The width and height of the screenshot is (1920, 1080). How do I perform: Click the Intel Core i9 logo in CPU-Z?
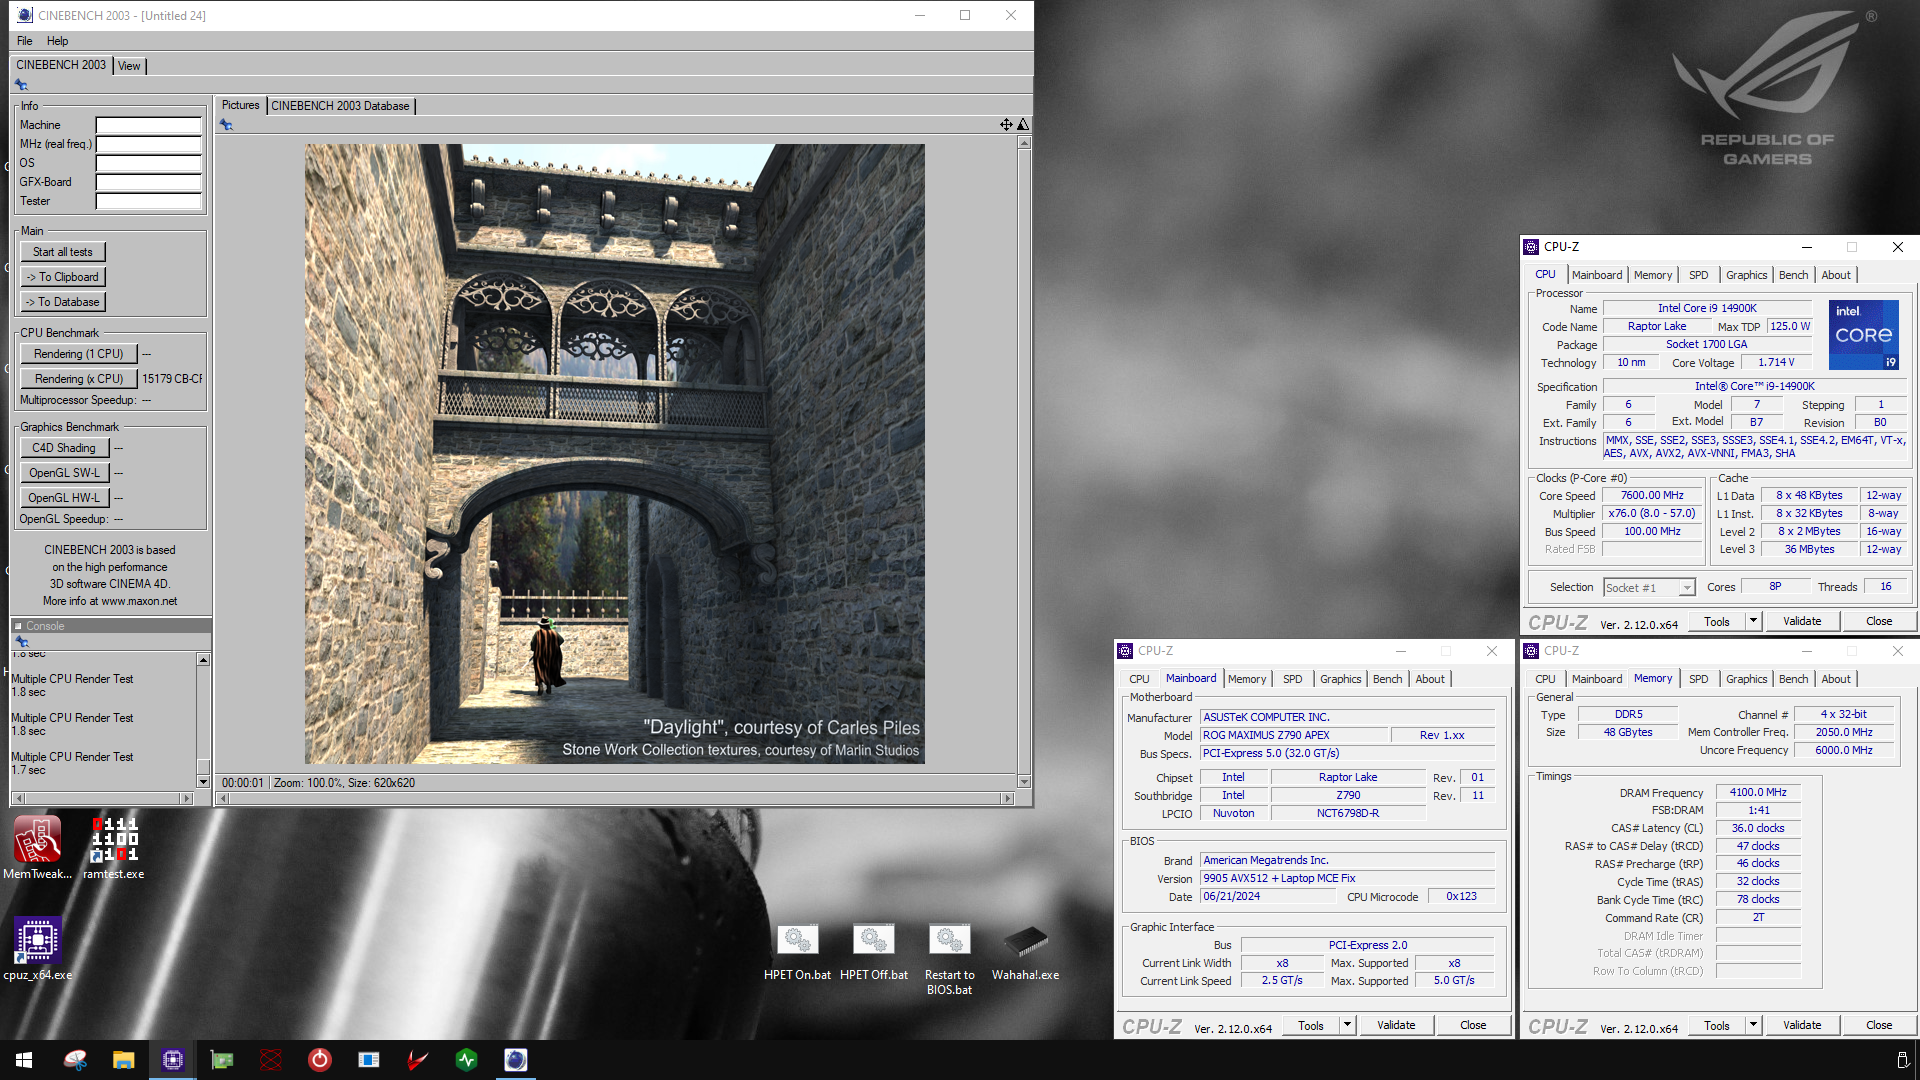[x=1864, y=335]
